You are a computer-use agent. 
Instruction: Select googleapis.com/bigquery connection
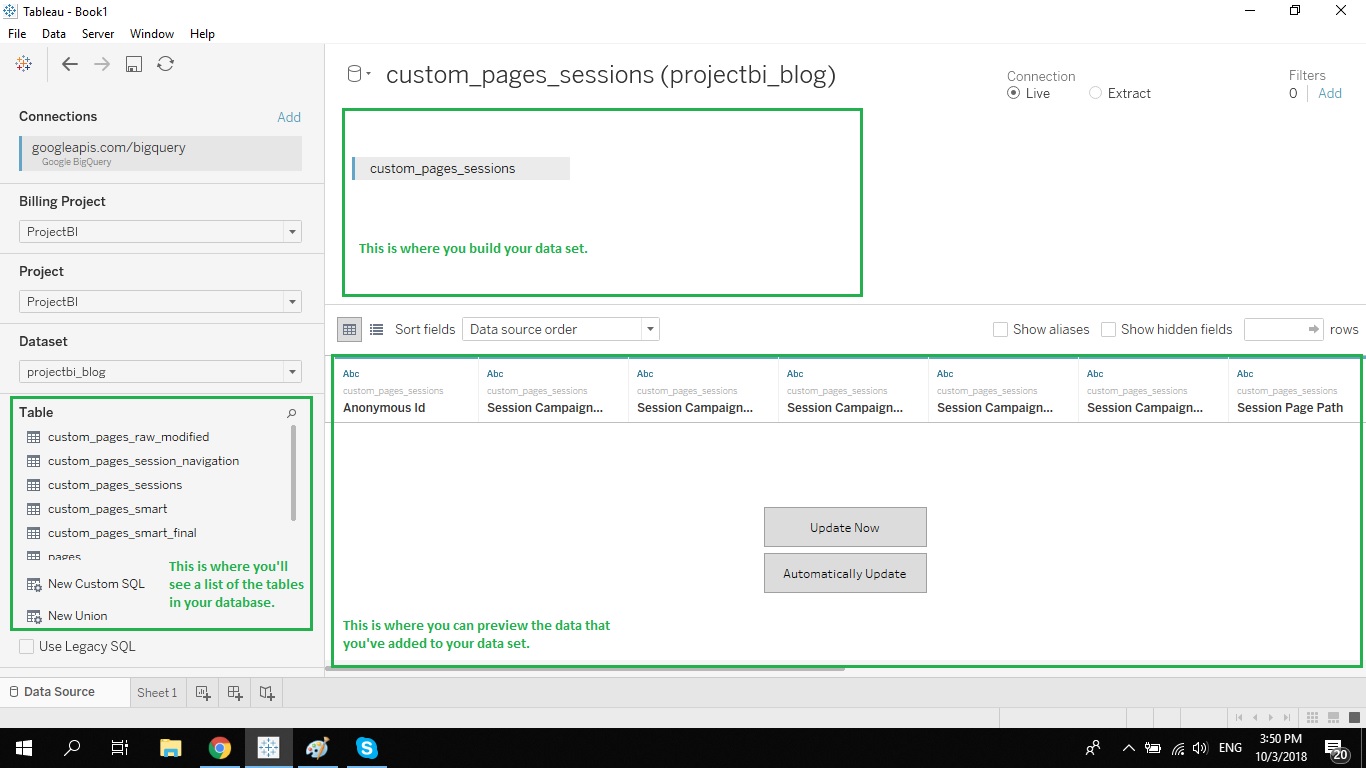[160, 153]
